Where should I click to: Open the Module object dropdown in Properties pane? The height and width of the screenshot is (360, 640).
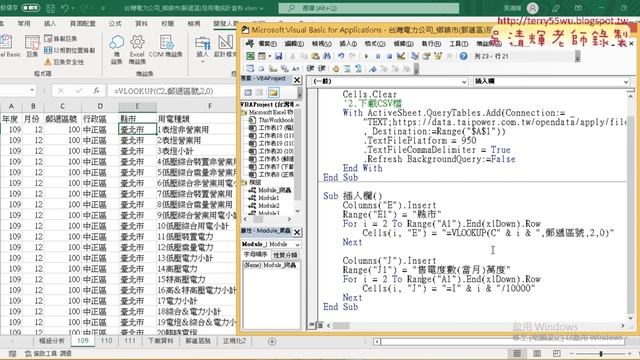point(298,244)
